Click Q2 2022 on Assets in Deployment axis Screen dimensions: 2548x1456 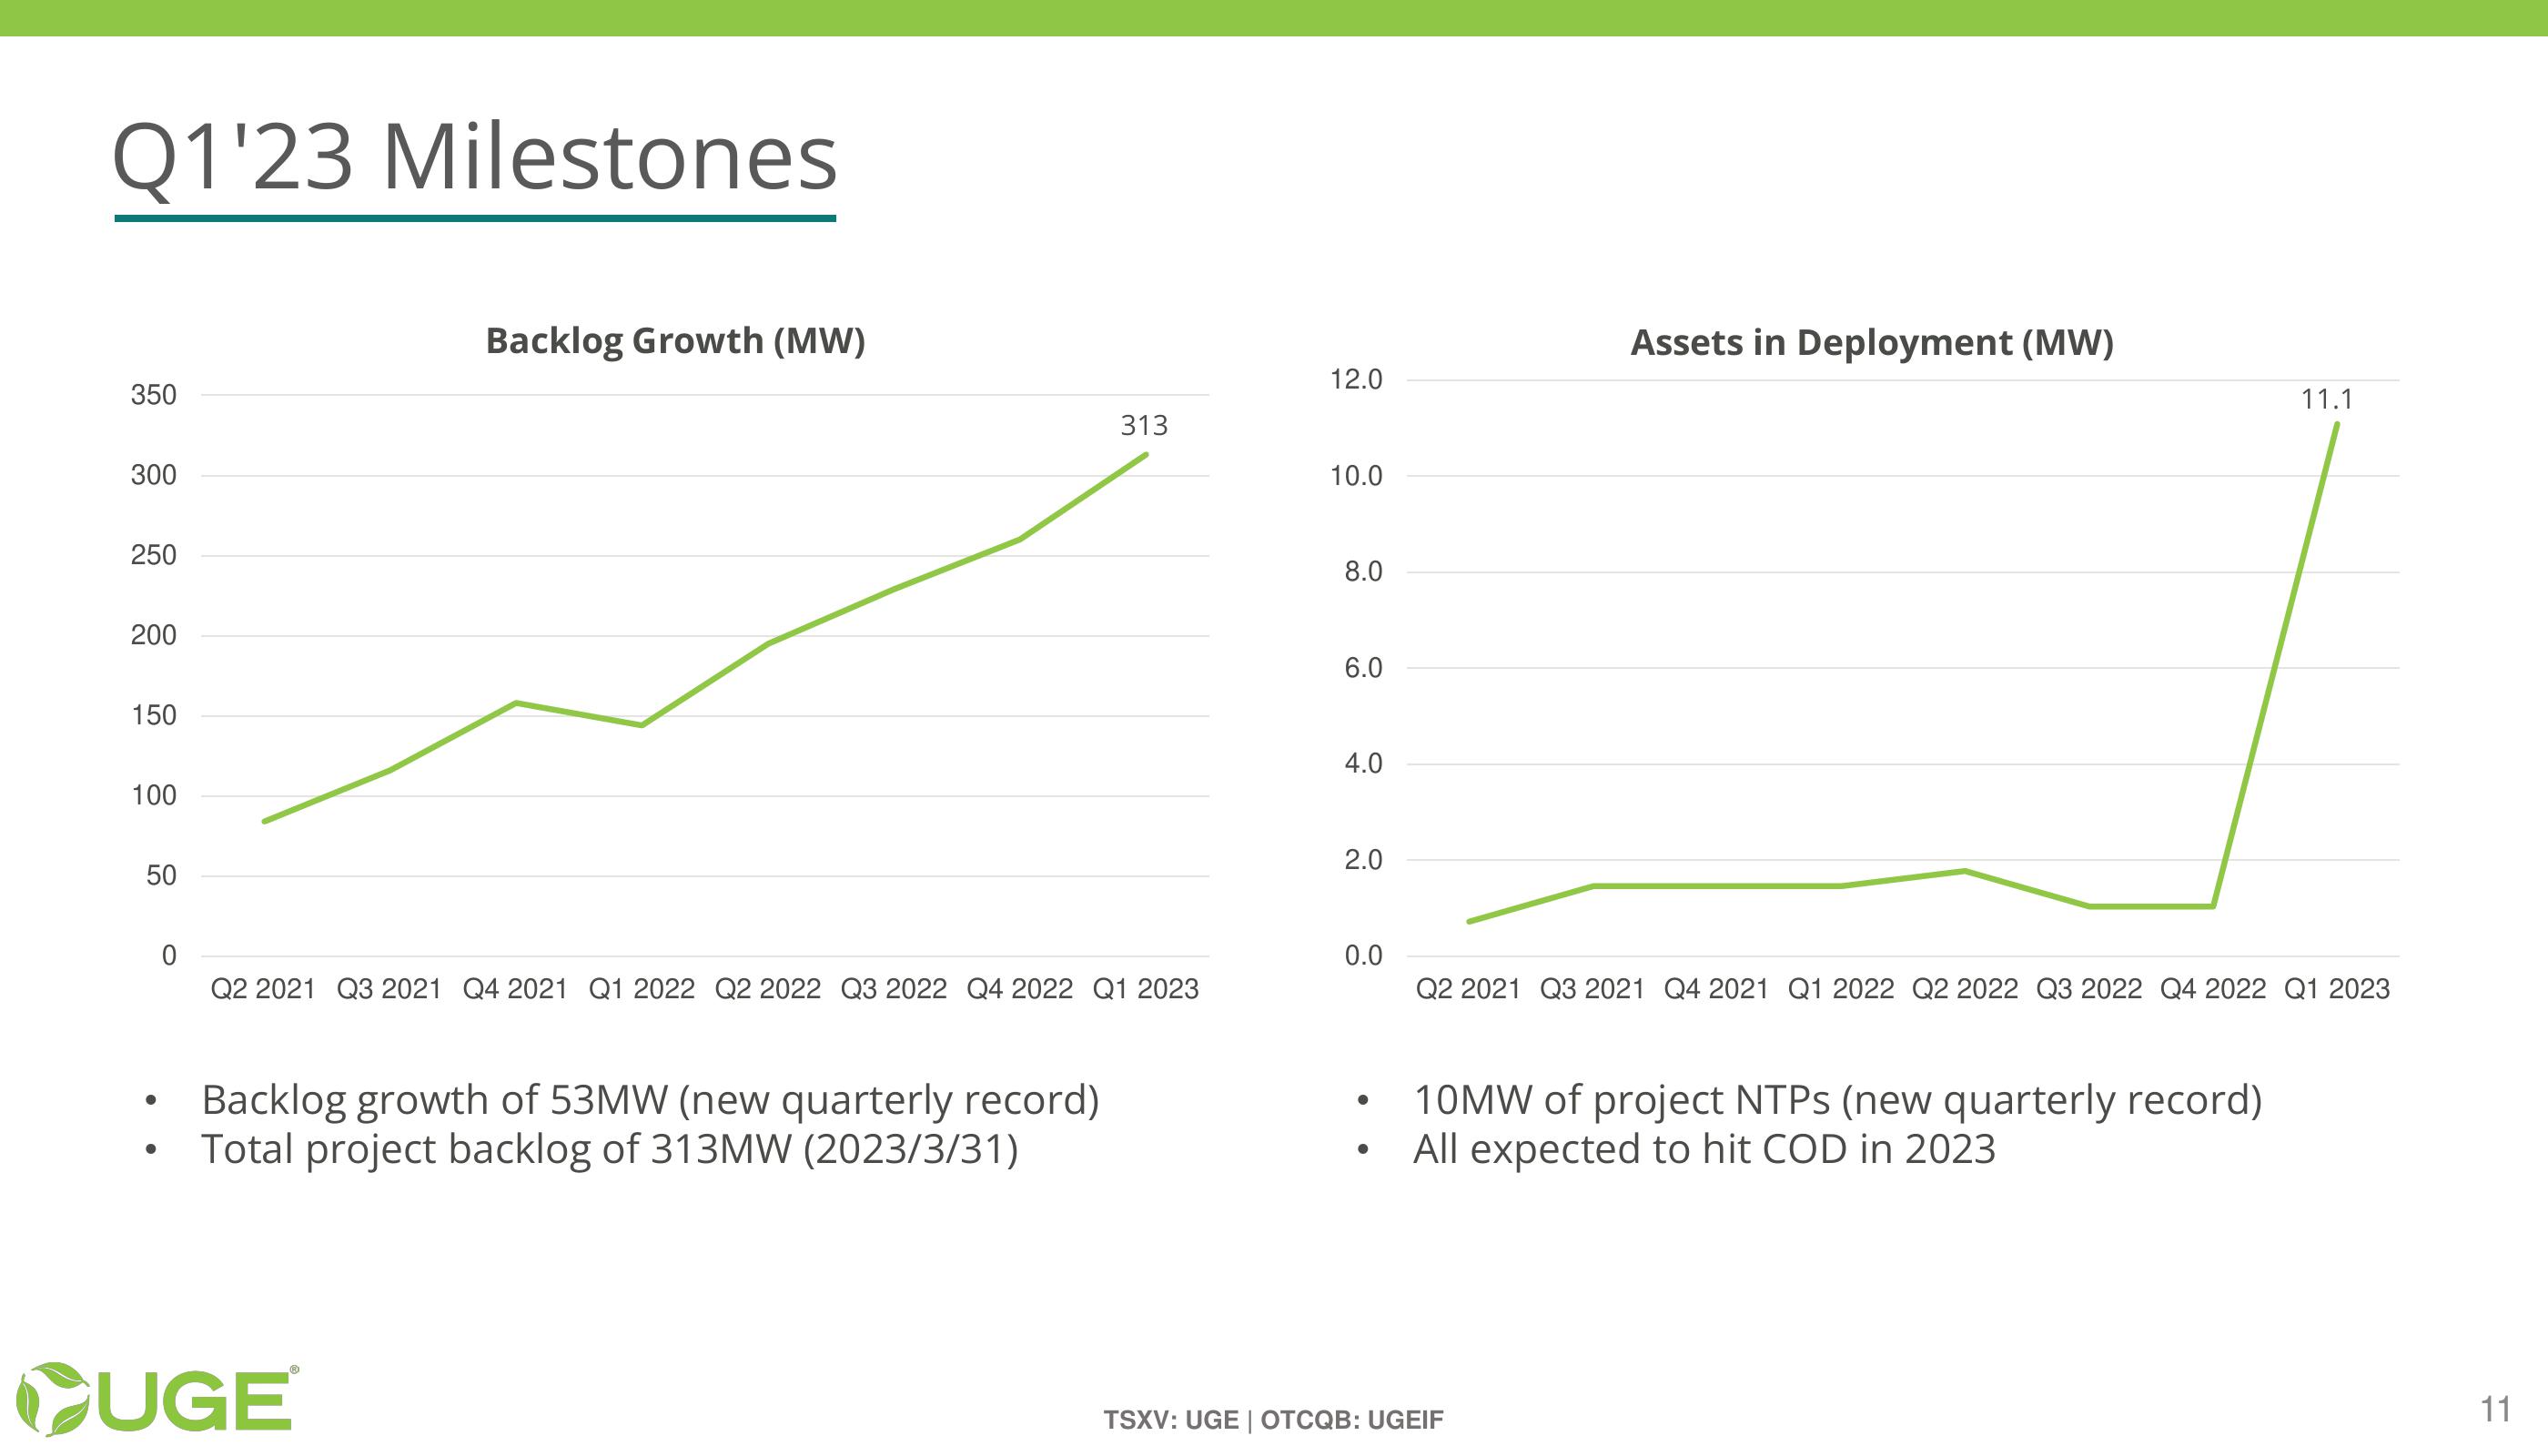point(1964,989)
